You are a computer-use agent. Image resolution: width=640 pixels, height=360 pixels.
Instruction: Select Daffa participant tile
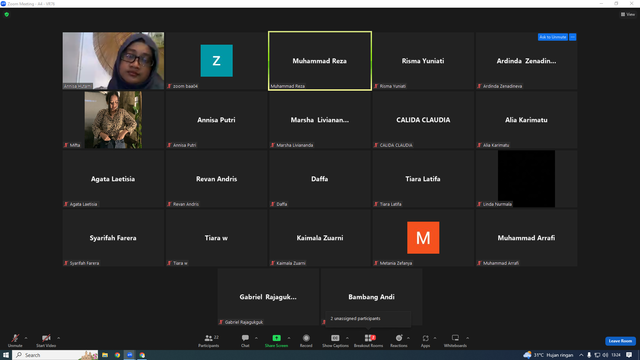coord(320,179)
